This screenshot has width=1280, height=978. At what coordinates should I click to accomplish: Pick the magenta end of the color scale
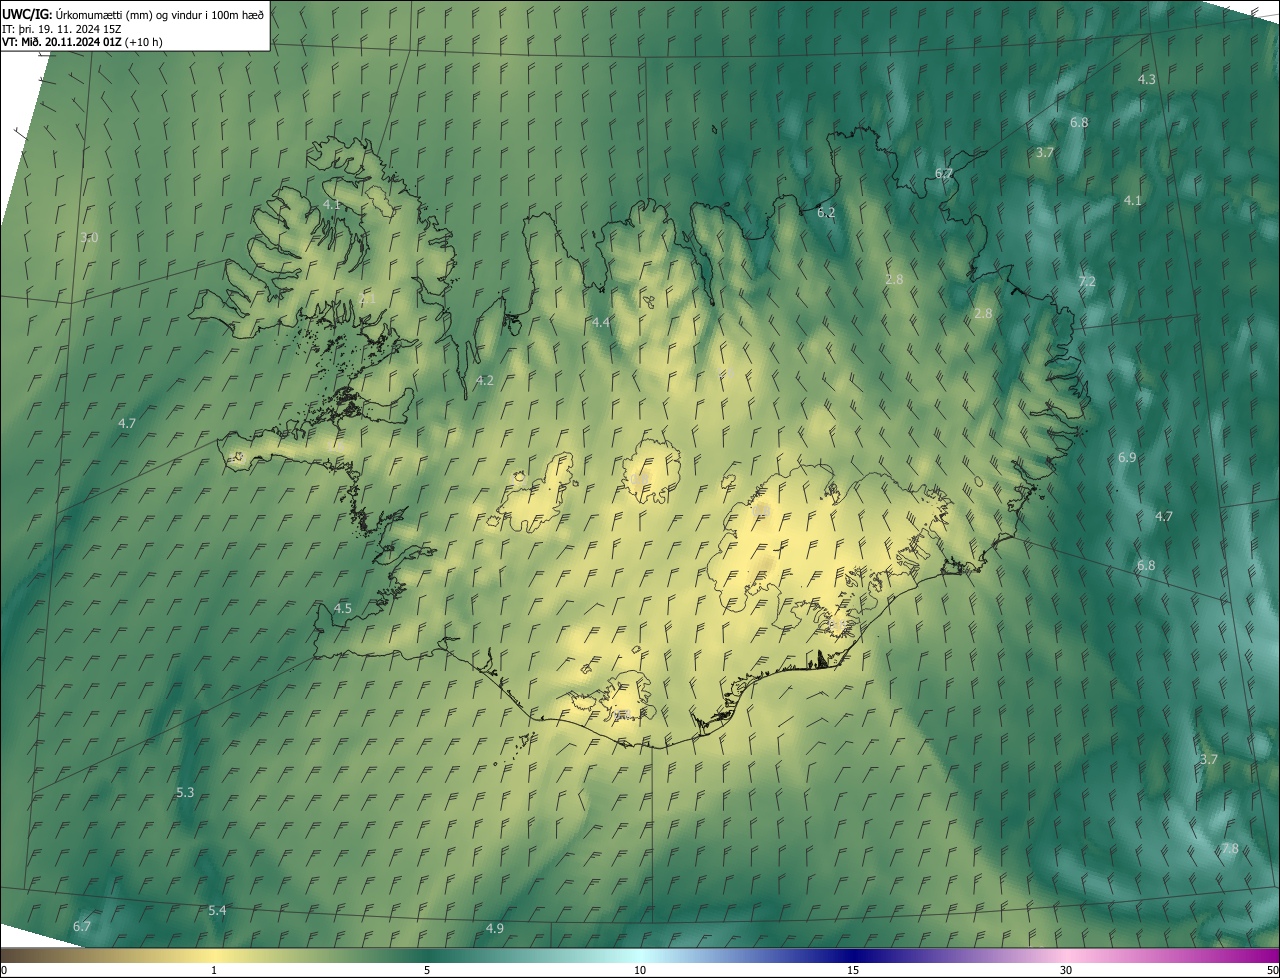pos(1265,955)
